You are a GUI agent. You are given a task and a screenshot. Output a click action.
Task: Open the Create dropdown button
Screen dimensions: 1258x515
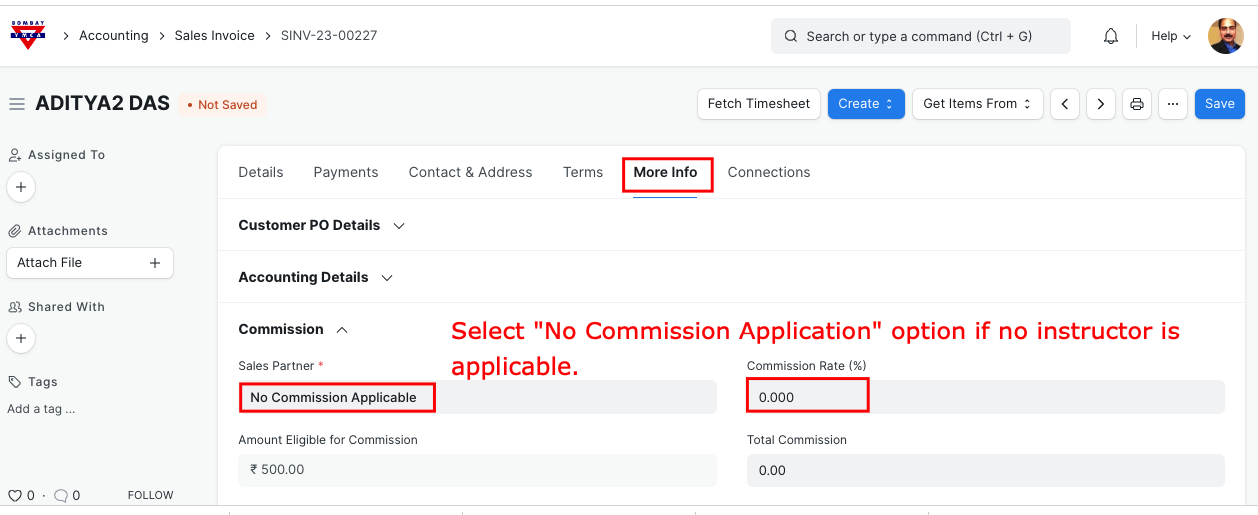[865, 104]
